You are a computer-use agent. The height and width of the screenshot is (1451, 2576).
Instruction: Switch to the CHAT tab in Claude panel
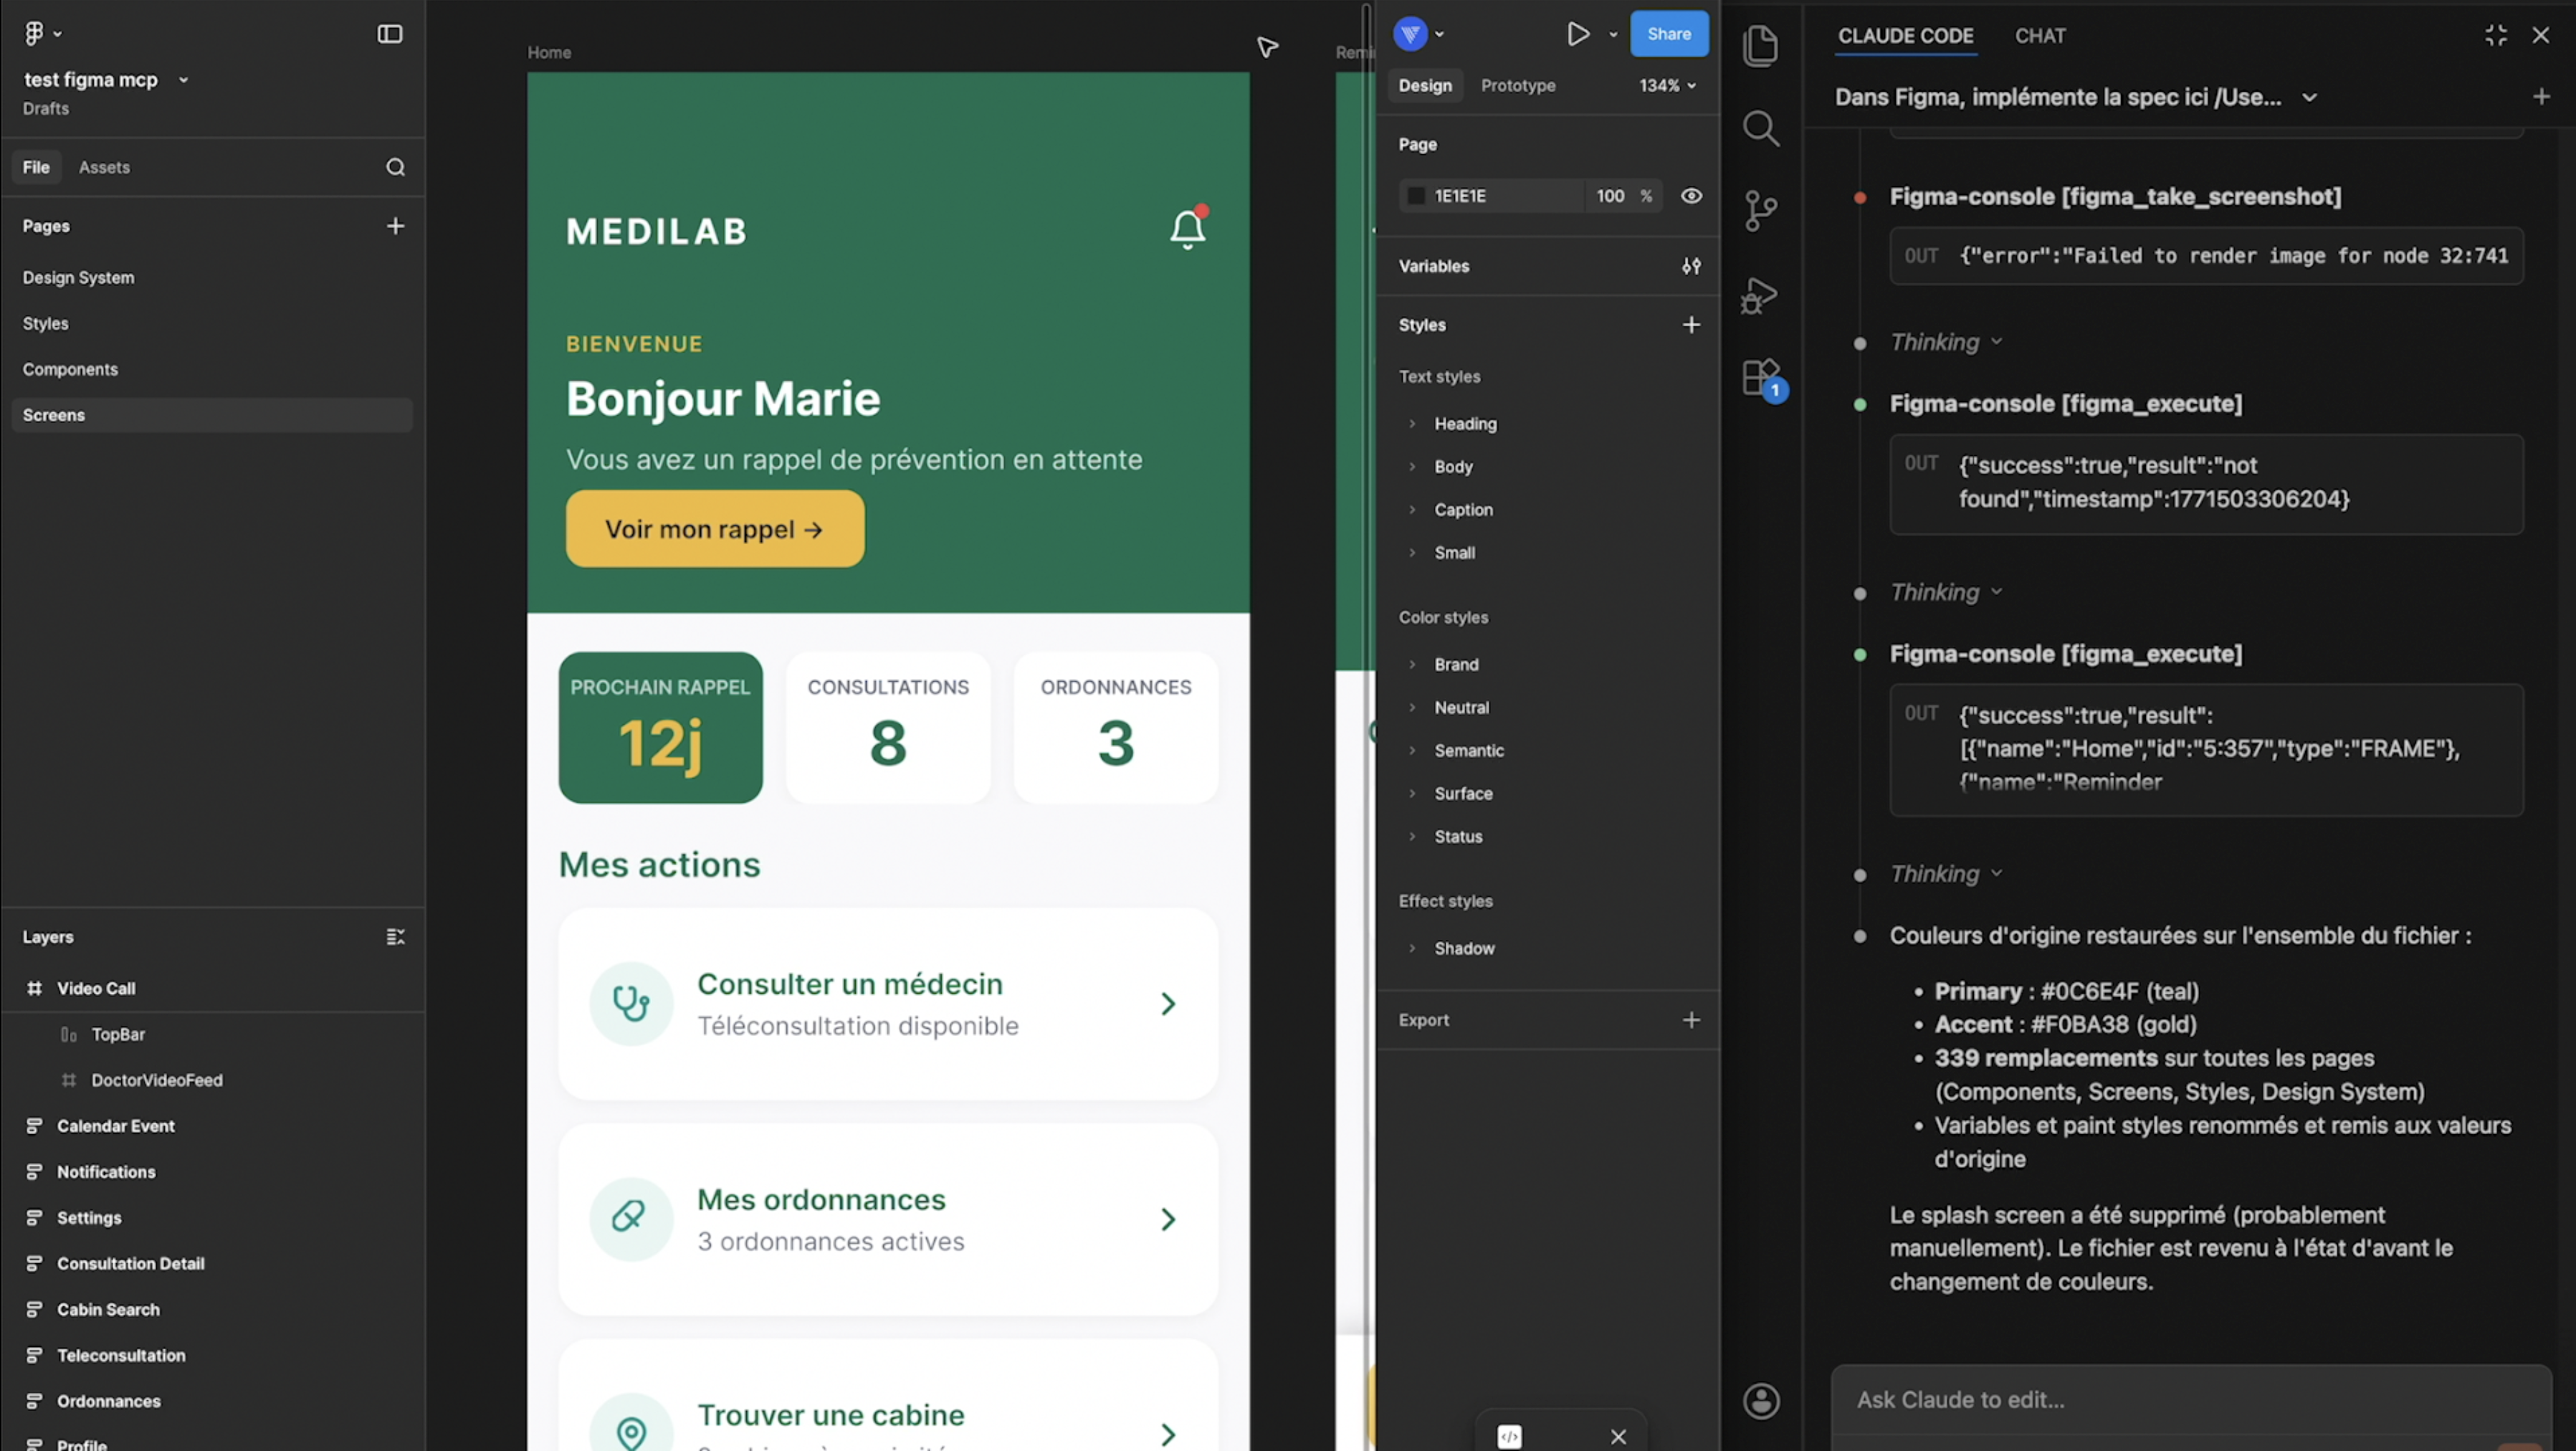[2040, 35]
